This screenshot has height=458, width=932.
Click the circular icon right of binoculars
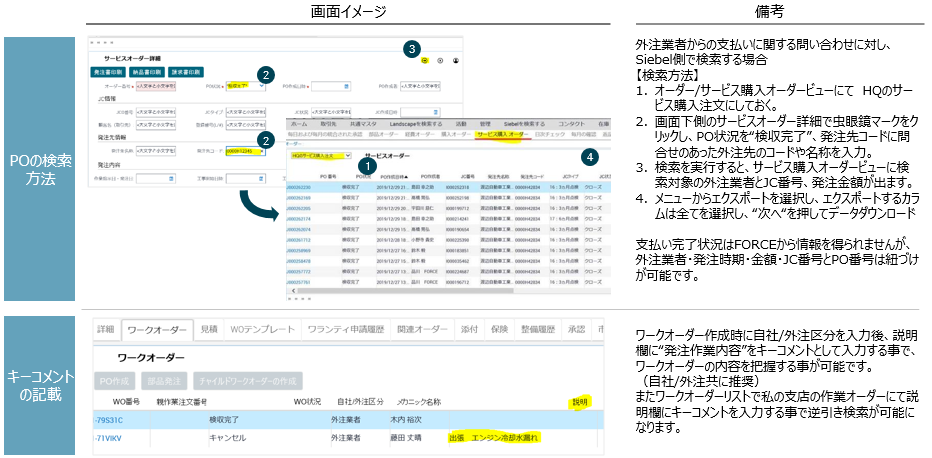click(x=440, y=61)
